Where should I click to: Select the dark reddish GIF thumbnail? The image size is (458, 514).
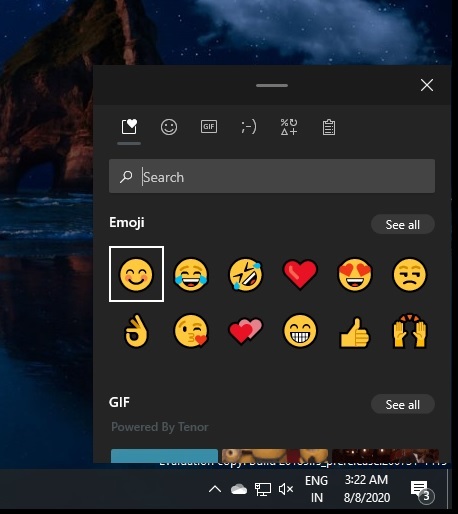385,456
